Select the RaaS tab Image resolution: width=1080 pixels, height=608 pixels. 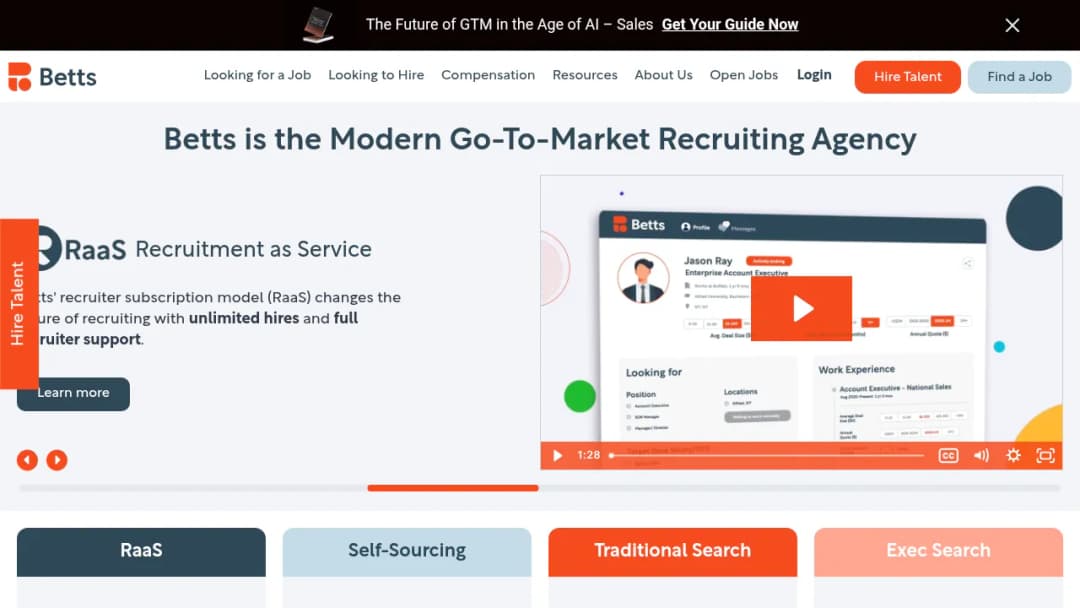pos(141,552)
